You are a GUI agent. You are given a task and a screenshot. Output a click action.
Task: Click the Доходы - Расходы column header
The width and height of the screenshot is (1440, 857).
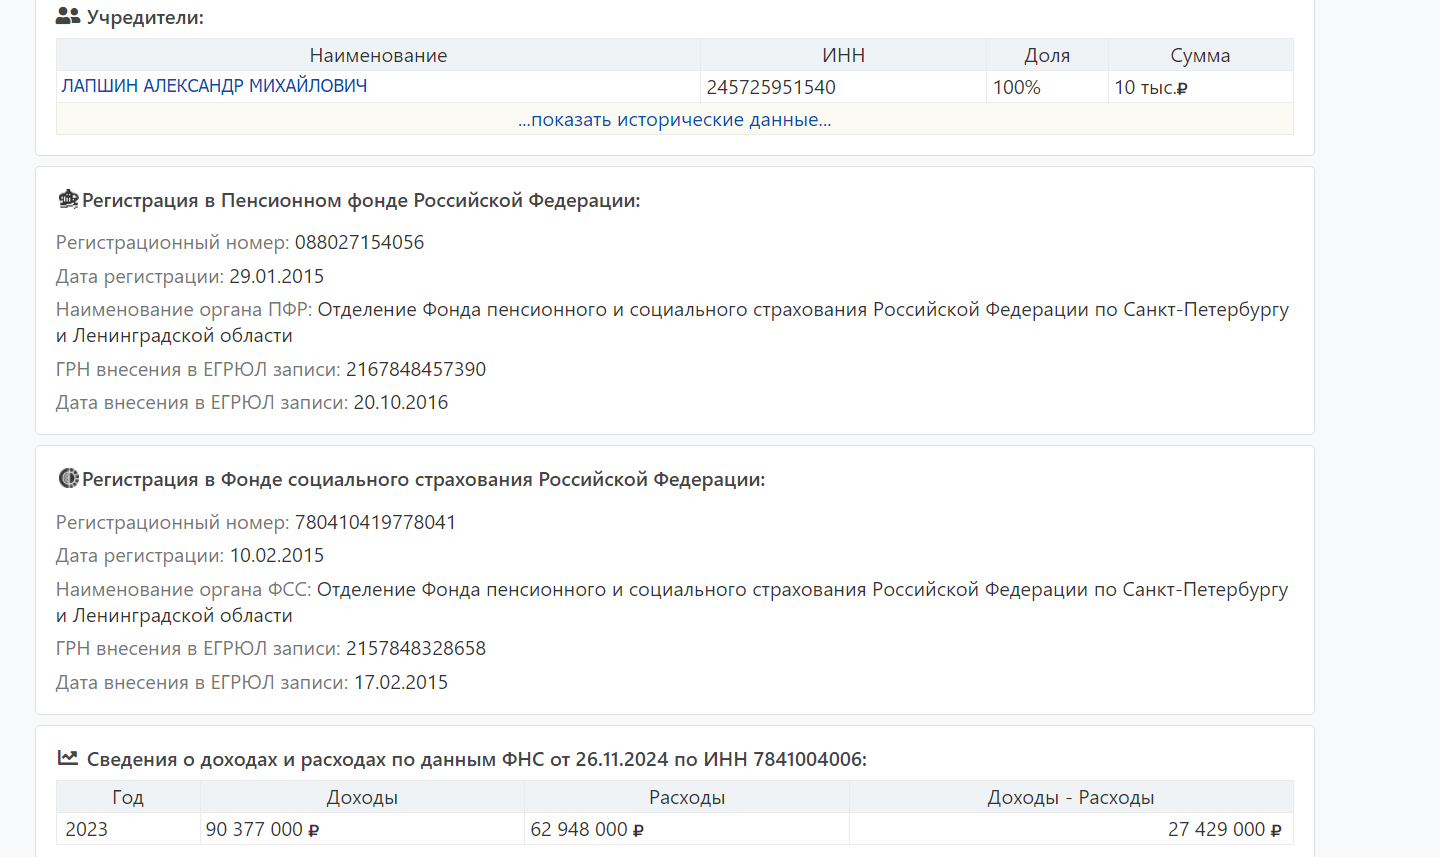[x=1071, y=797]
